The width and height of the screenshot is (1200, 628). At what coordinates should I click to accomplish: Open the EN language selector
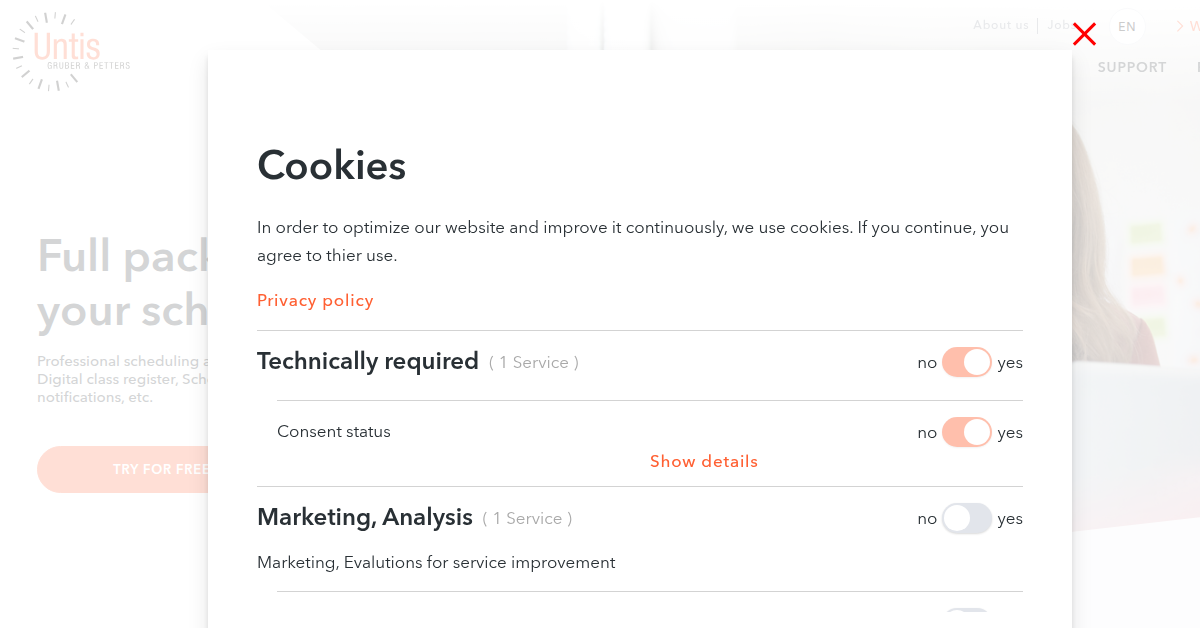[x=1127, y=27]
